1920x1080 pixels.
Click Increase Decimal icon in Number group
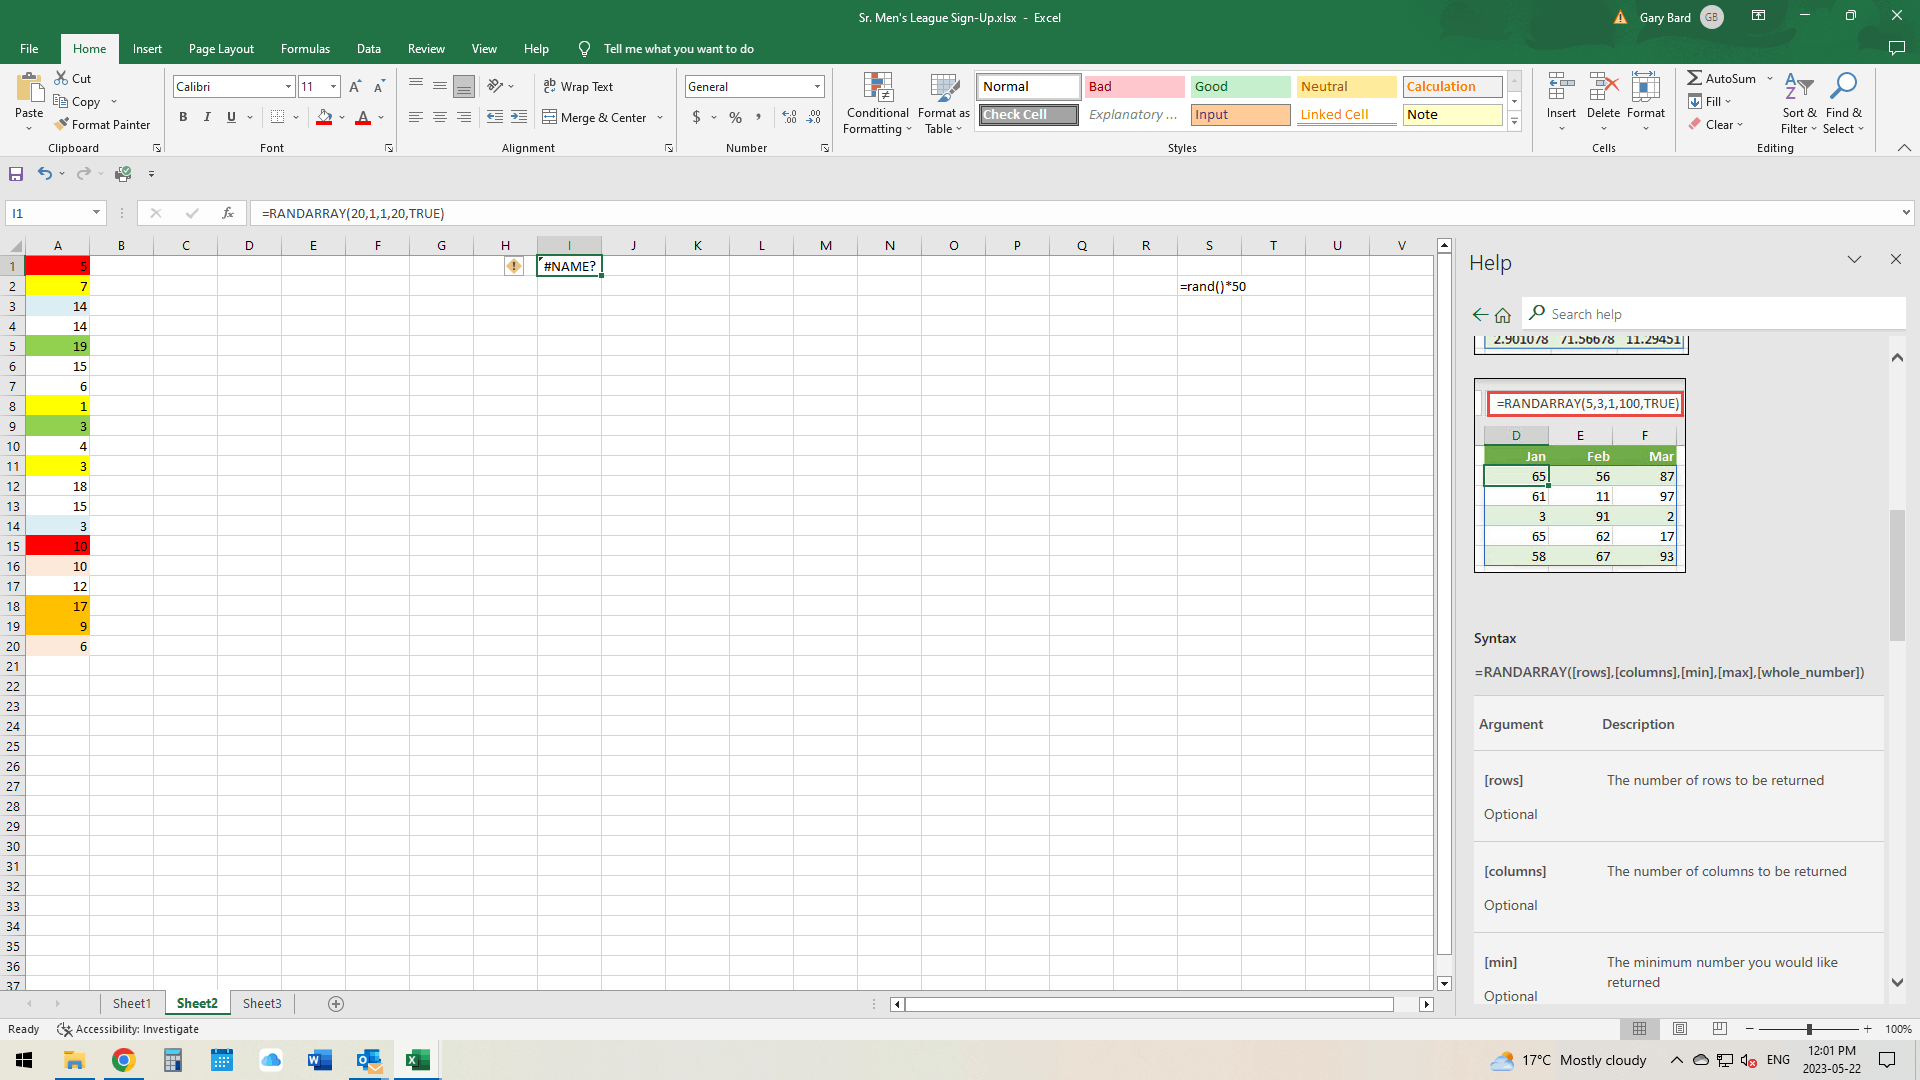[789, 117]
